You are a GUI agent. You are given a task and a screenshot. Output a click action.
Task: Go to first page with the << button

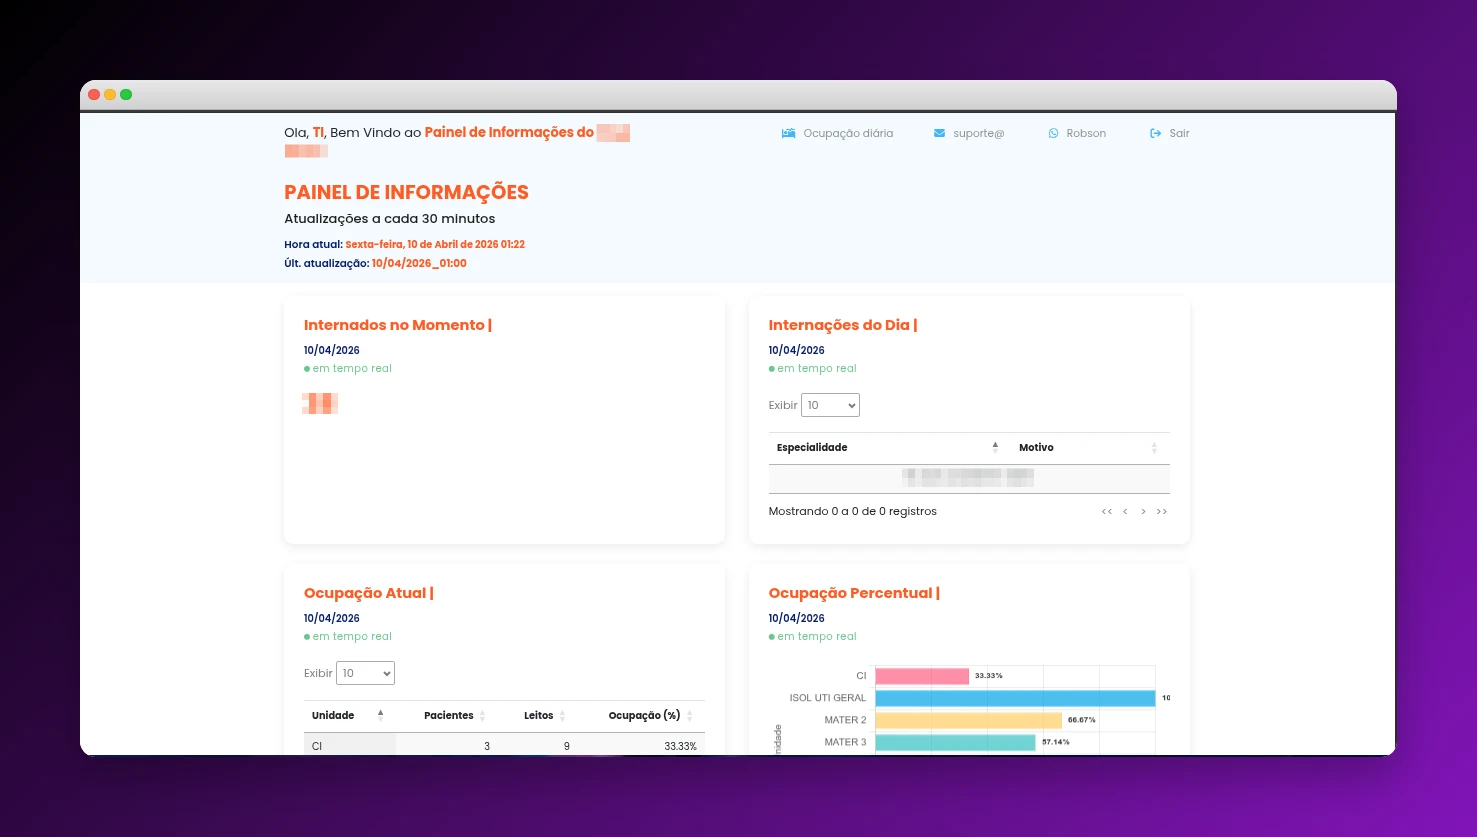pos(1107,512)
